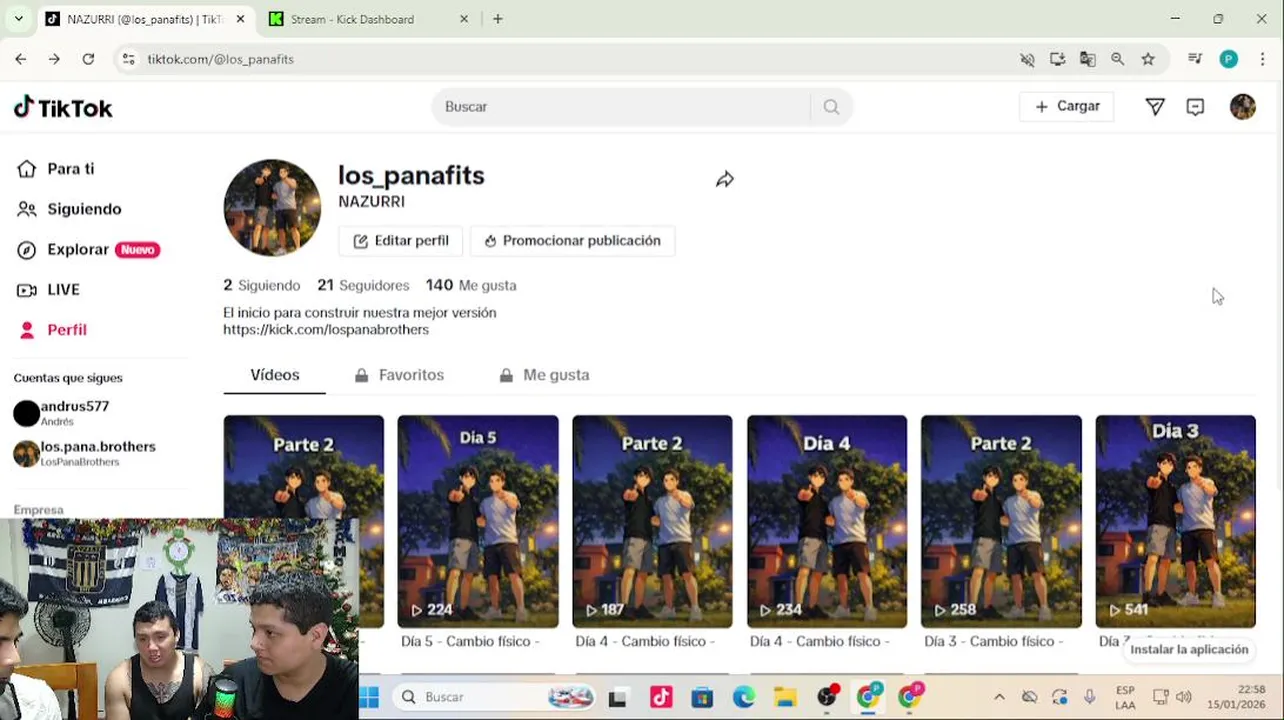Click Editar perfil button
This screenshot has height=720, width=1284.
coord(401,241)
